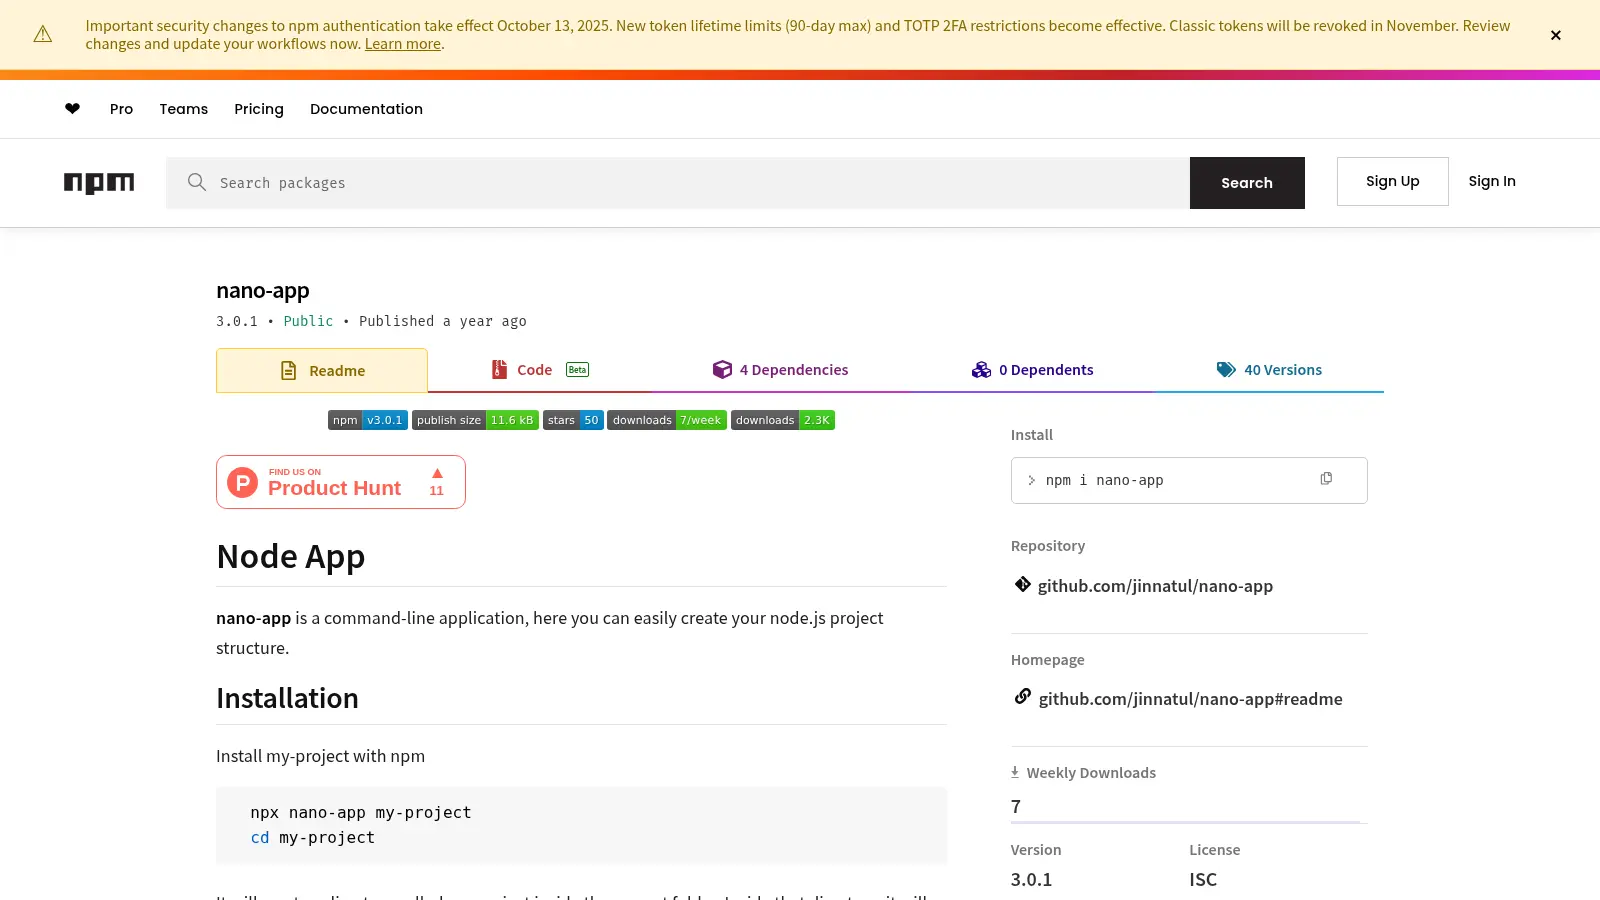The height and width of the screenshot is (900, 1600).
Task: Click the homepage link chain icon
Action: click(x=1022, y=697)
